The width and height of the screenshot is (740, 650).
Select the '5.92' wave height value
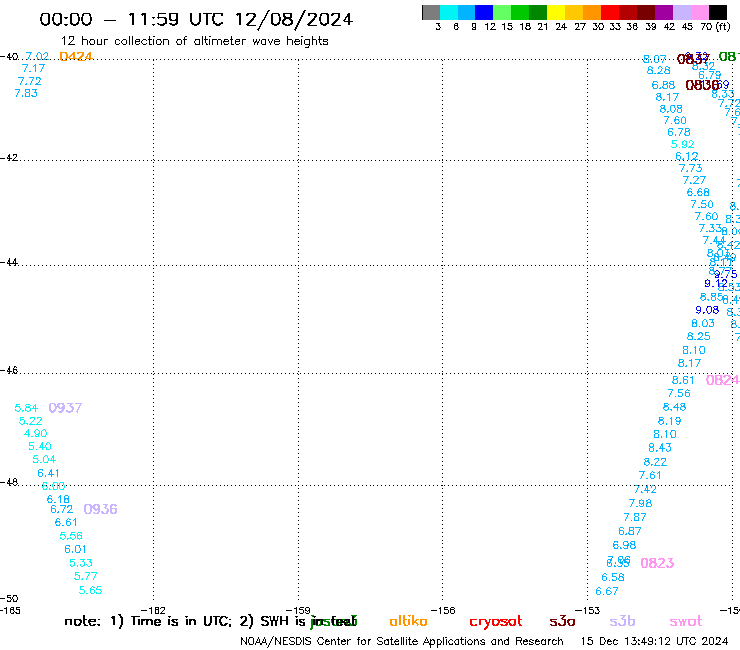pyautogui.click(x=682, y=144)
